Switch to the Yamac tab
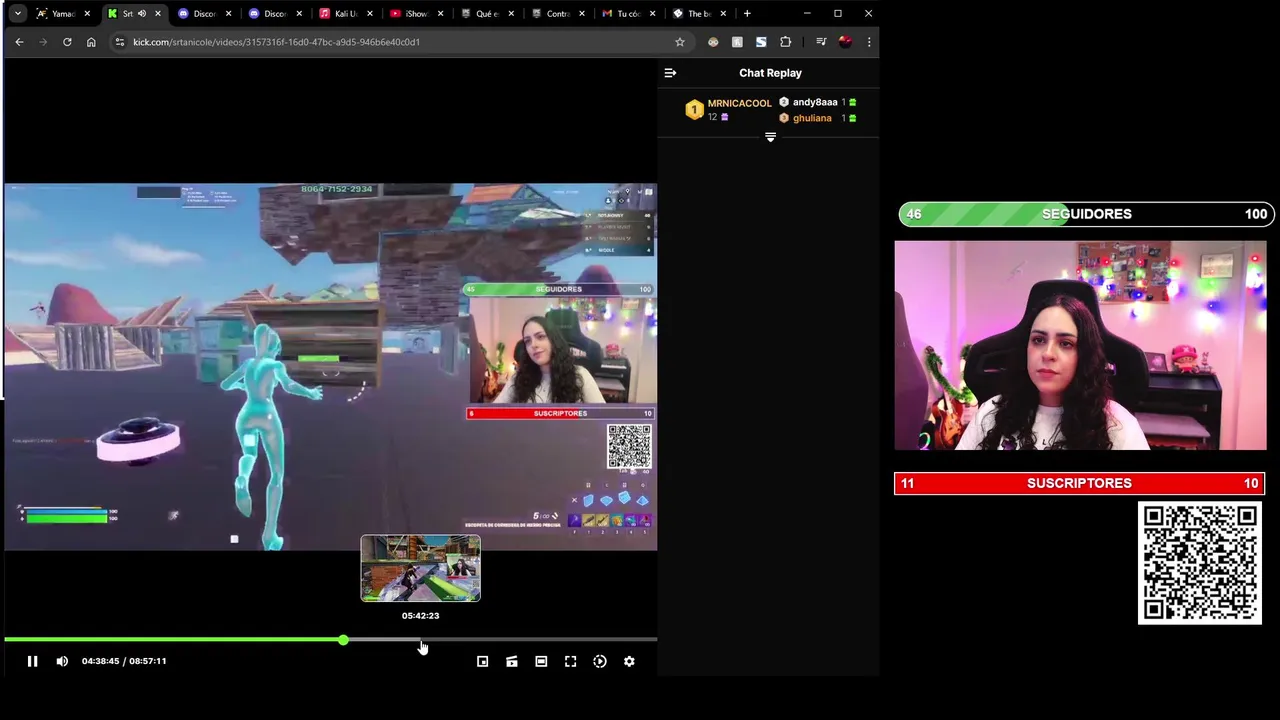1280x720 pixels. (x=63, y=13)
